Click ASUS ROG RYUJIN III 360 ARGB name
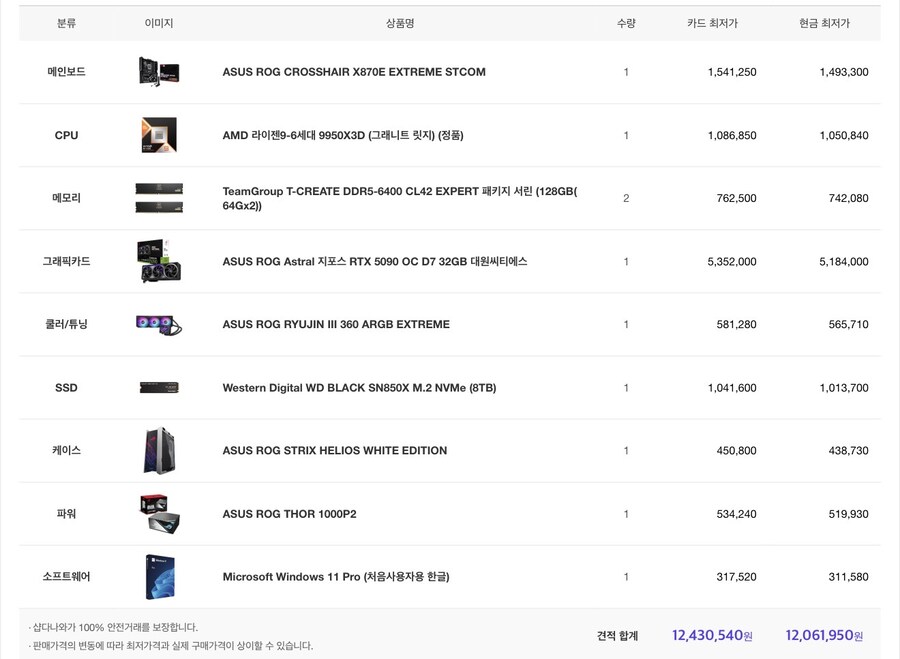This screenshot has width=900, height=659. (336, 324)
